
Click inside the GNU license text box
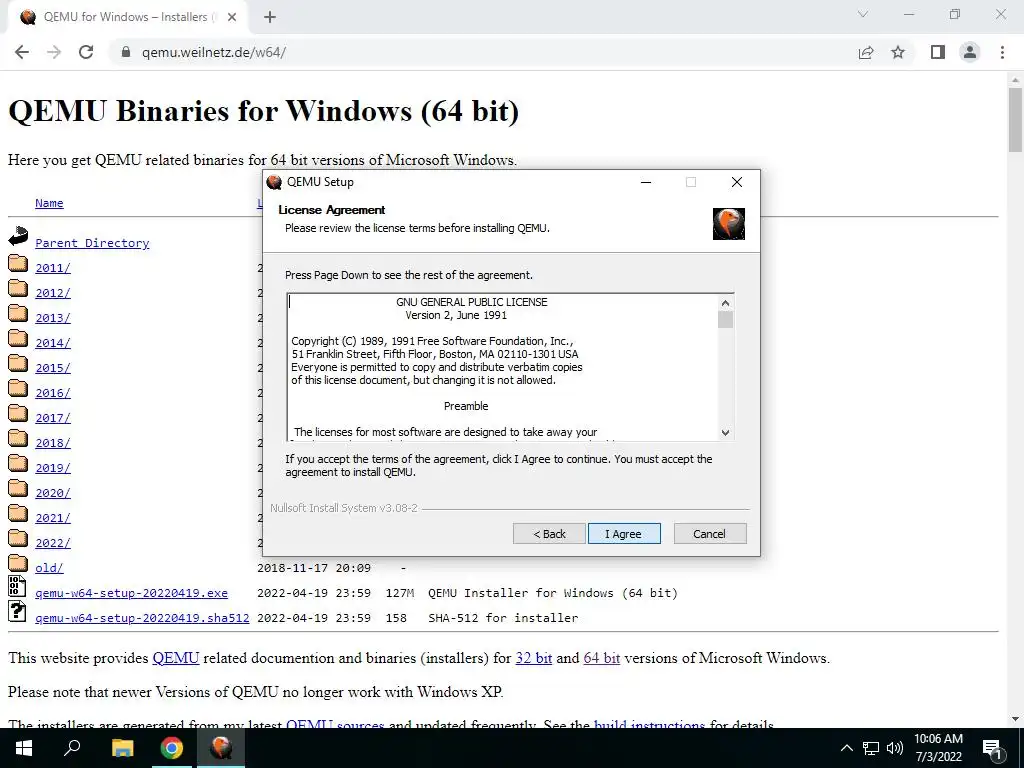503,367
